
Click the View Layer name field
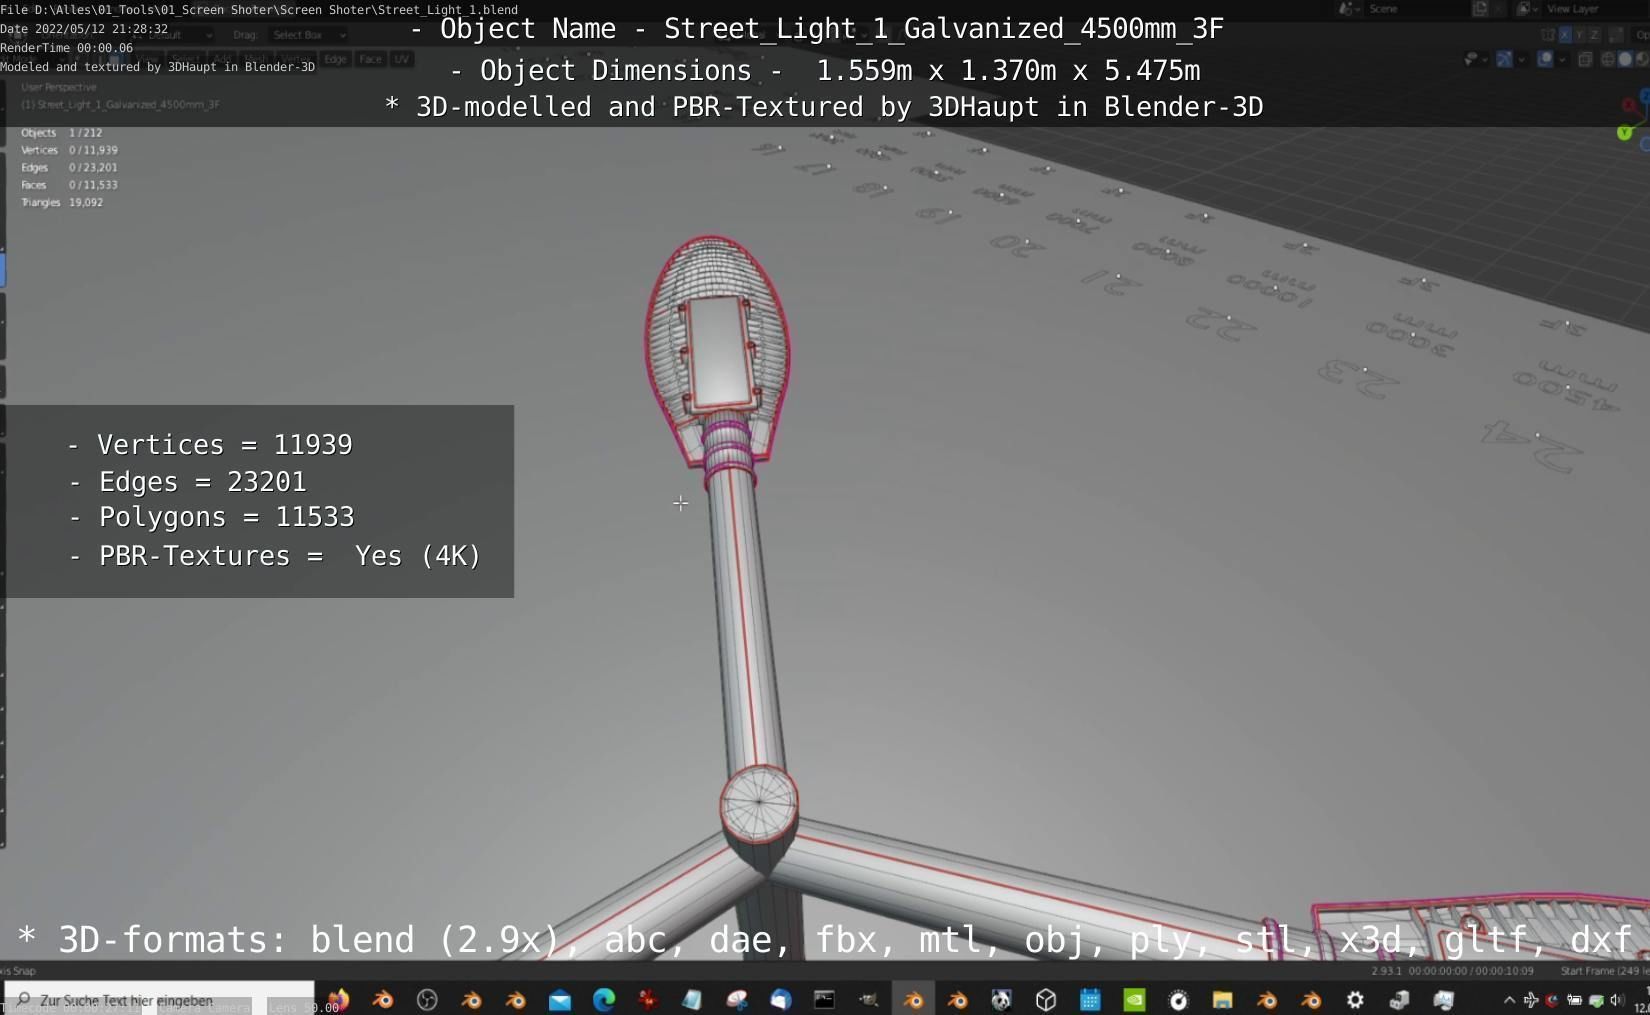pyautogui.click(x=1595, y=9)
